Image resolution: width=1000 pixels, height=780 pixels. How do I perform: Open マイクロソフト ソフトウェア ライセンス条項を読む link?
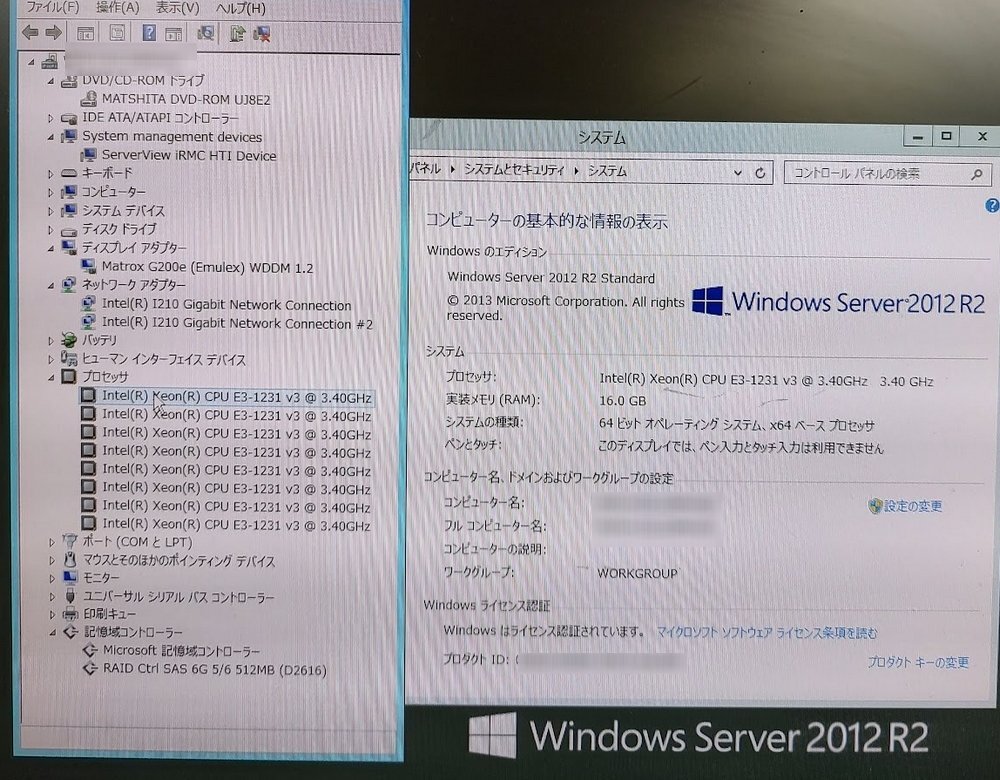coord(767,633)
